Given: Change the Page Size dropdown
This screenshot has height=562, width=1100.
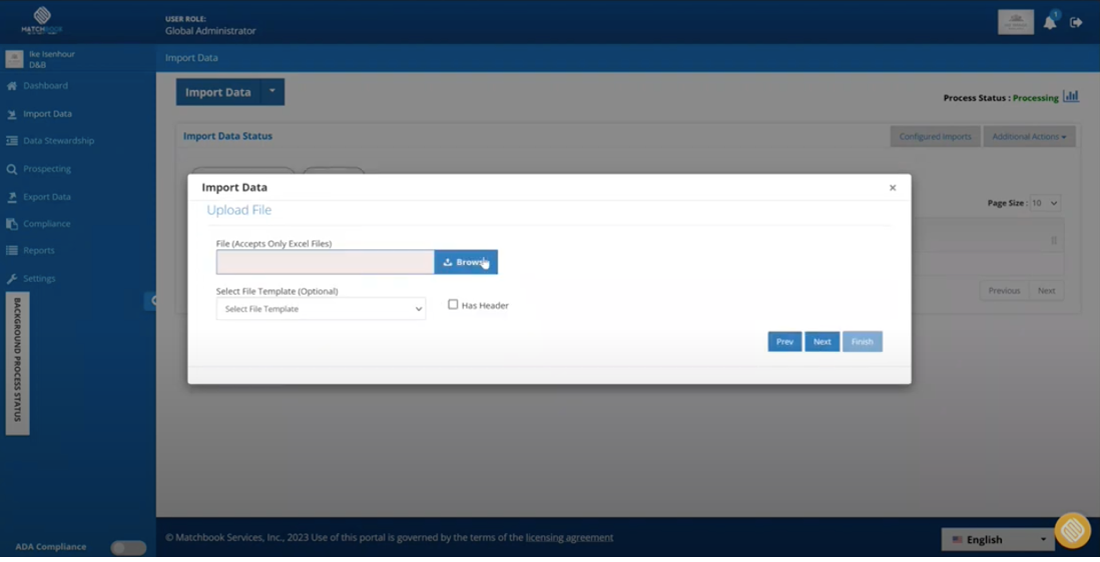Looking at the screenshot, I should click(x=1045, y=203).
